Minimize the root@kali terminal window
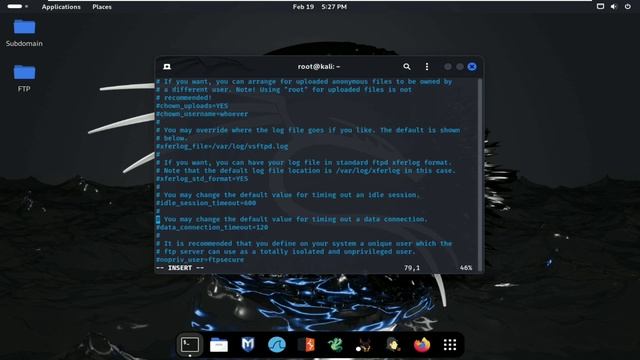 [x=448, y=67]
